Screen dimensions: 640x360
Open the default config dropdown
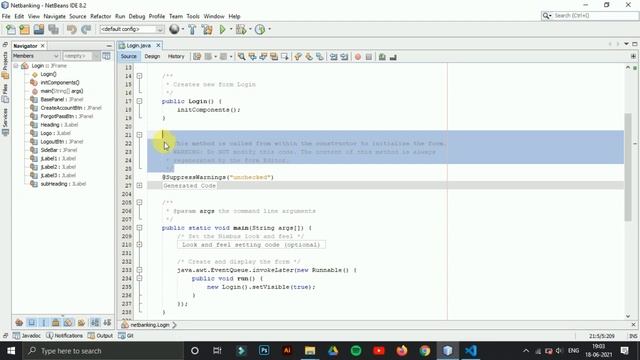[x=132, y=29]
